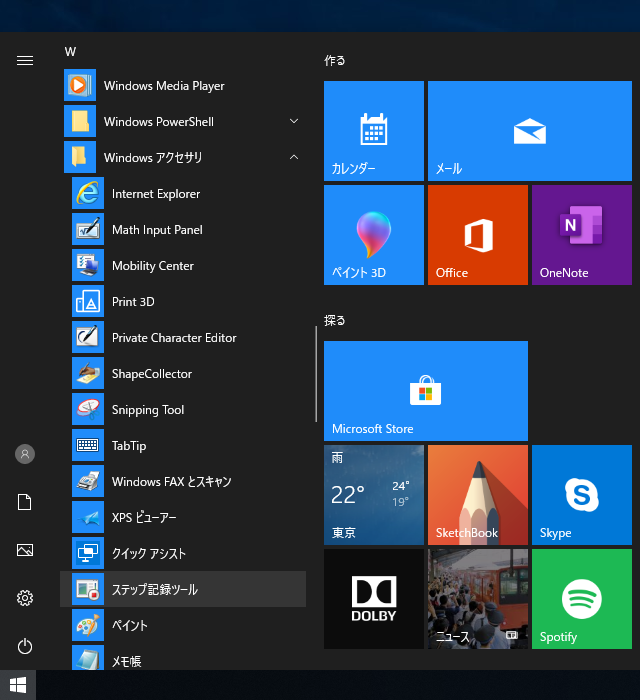
Task: Open the SketchBook tile
Action: 478,495
